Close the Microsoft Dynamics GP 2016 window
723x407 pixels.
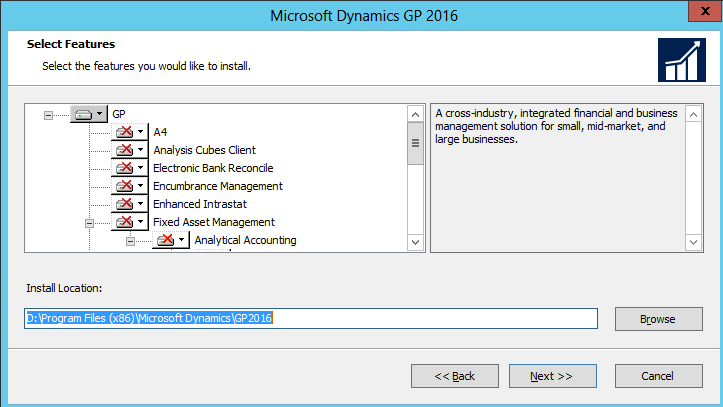[x=705, y=11]
